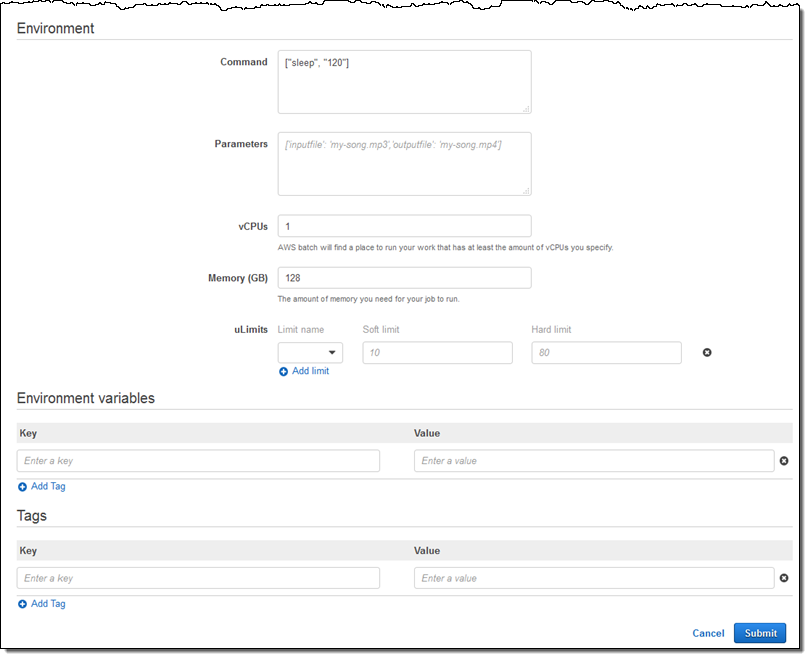Click into the Parameters text area

[403, 164]
